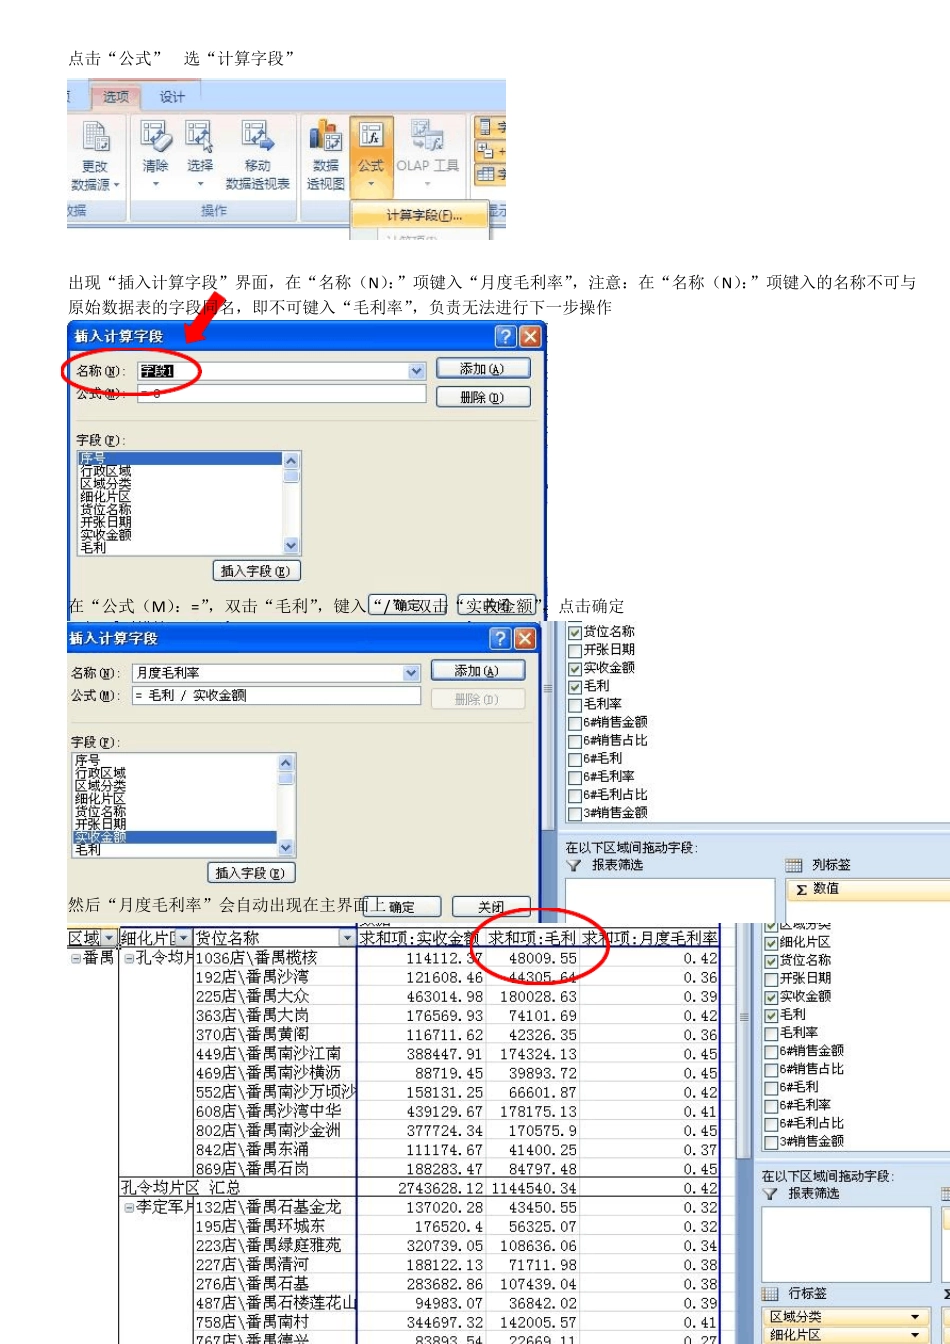This screenshot has width=950, height=1344.
Task: Expand the 清除 dropdown arrow in the ribbon
Action: [156, 184]
